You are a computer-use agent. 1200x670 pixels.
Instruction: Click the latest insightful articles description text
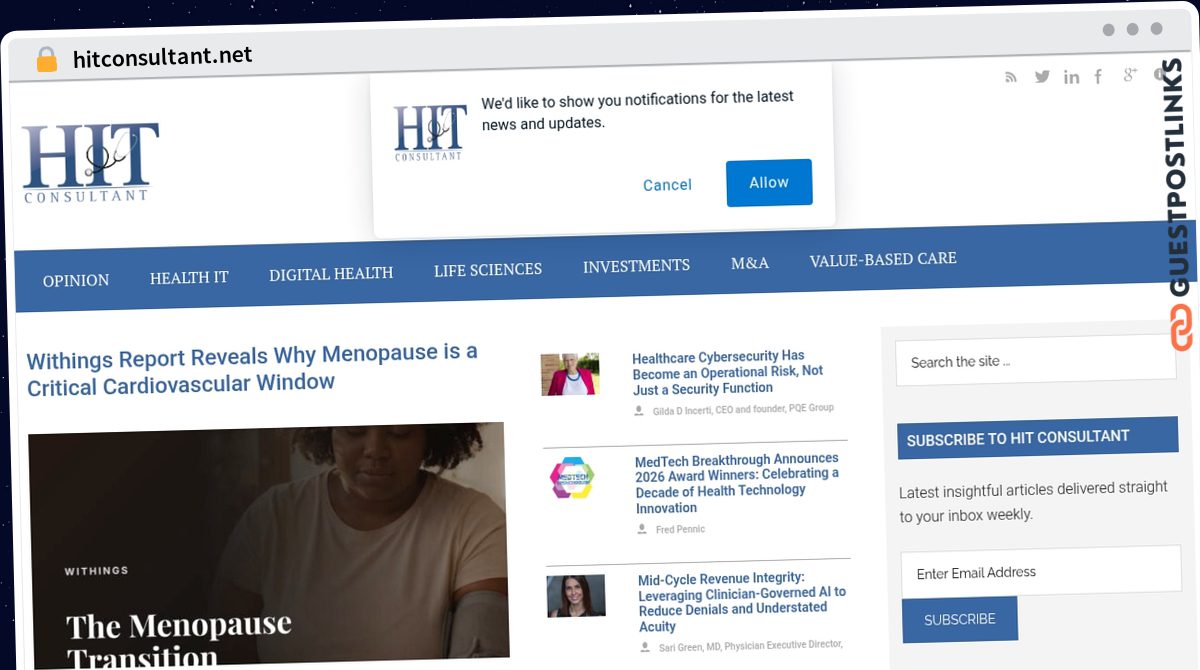(1033, 501)
